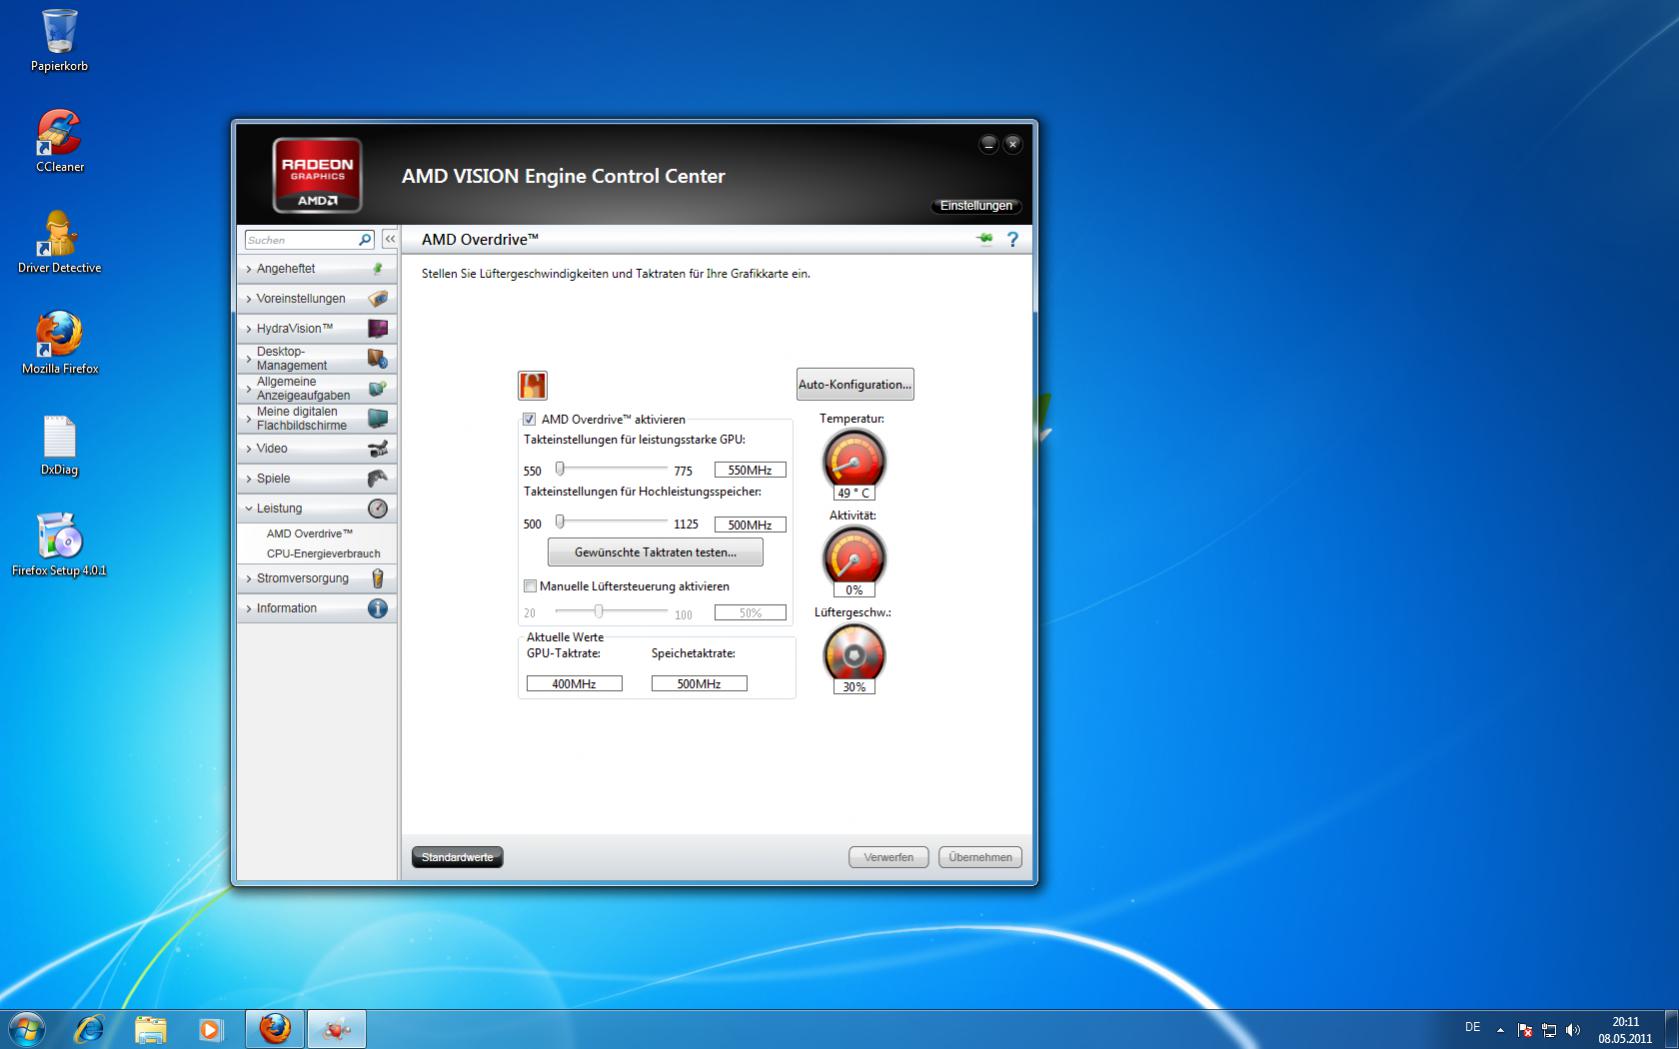Click the Übernehmen button
The height and width of the screenshot is (1049, 1679).
pos(980,857)
